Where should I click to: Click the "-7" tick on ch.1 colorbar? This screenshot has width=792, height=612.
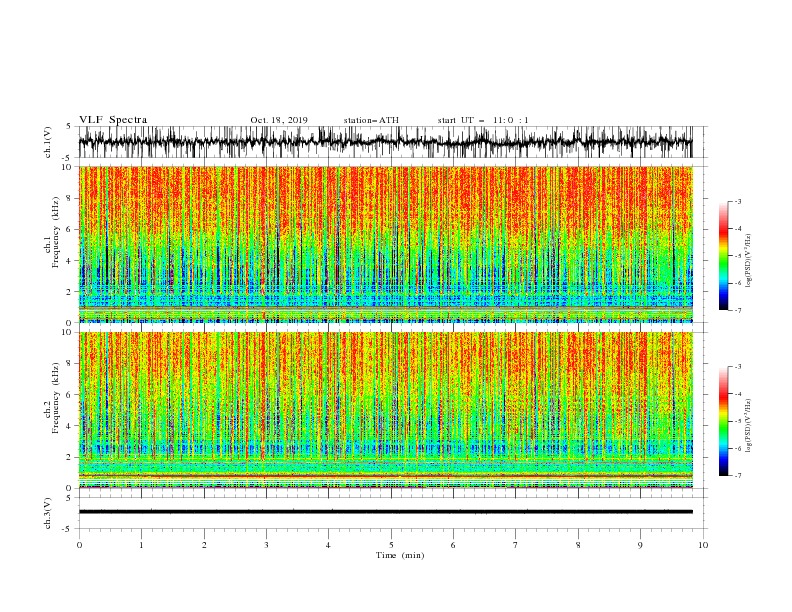737,310
